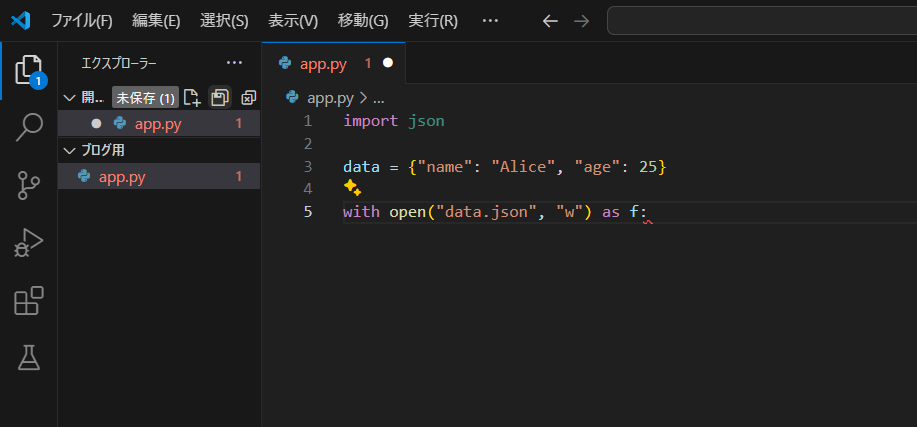Open the Run and Debug view icon

[x=29, y=243]
